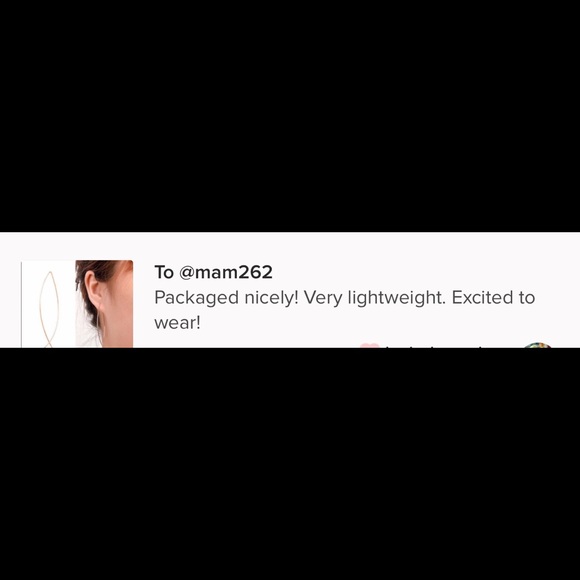
Task: Open the reviewer's round avatar icon
Action: (537, 345)
